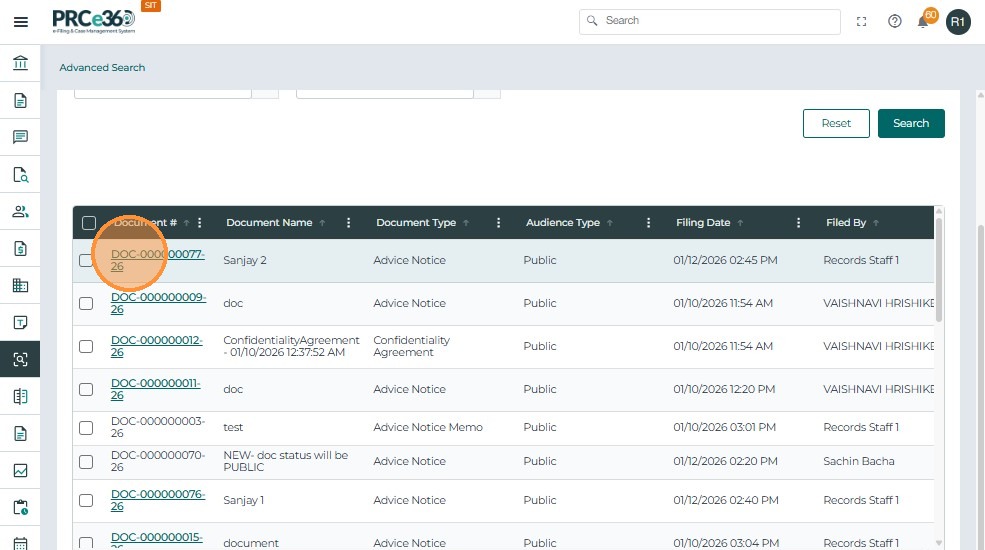Click the dollar invoice icon in sidebar

tap(20, 248)
